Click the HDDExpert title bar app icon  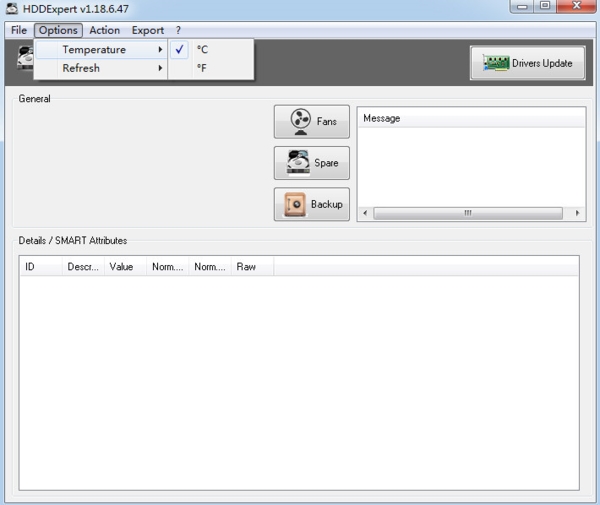(x=12, y=8)
